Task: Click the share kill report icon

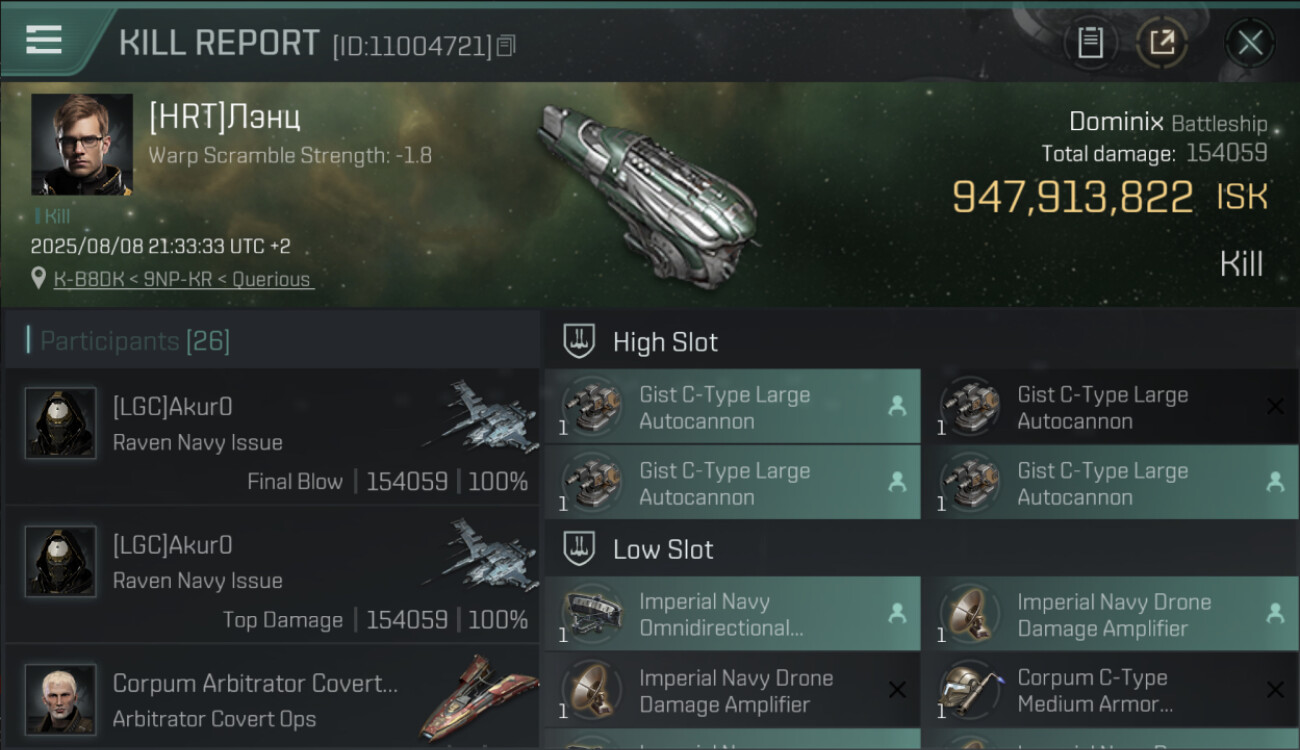Action: (x=1162, y=42)
